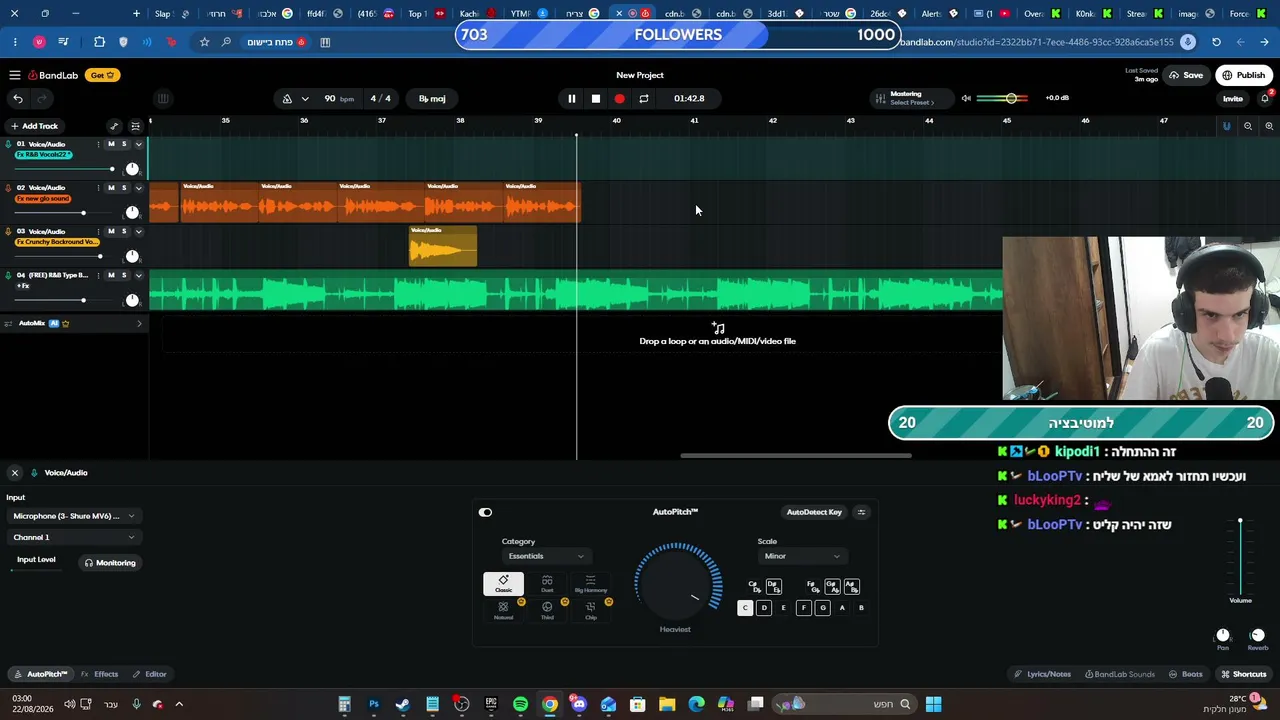Open the Essentials category dropdown

pyautogui.click(x=545, y=556)
